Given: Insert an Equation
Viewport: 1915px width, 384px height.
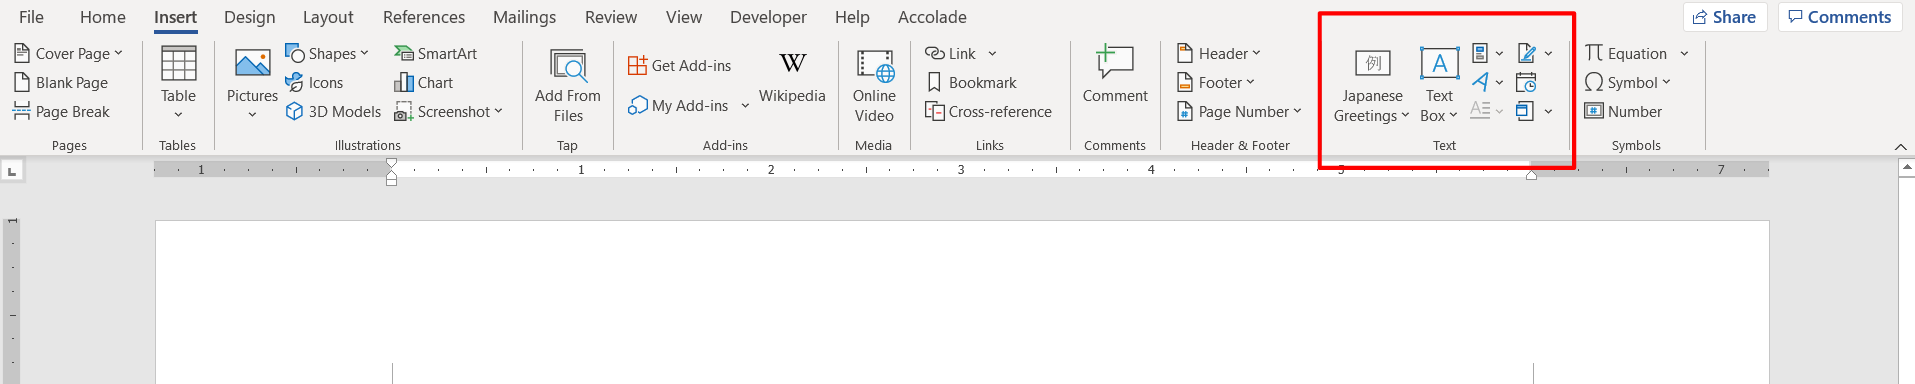Looking at the screenshot, I should (x=1626, y=53).
